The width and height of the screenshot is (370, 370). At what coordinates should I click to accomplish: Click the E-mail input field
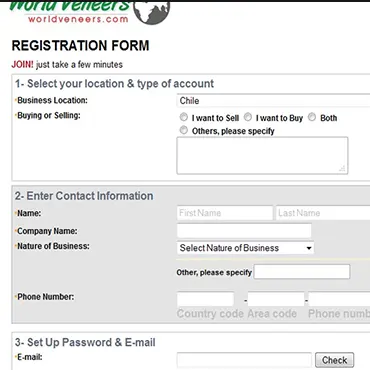coord(244,360)
